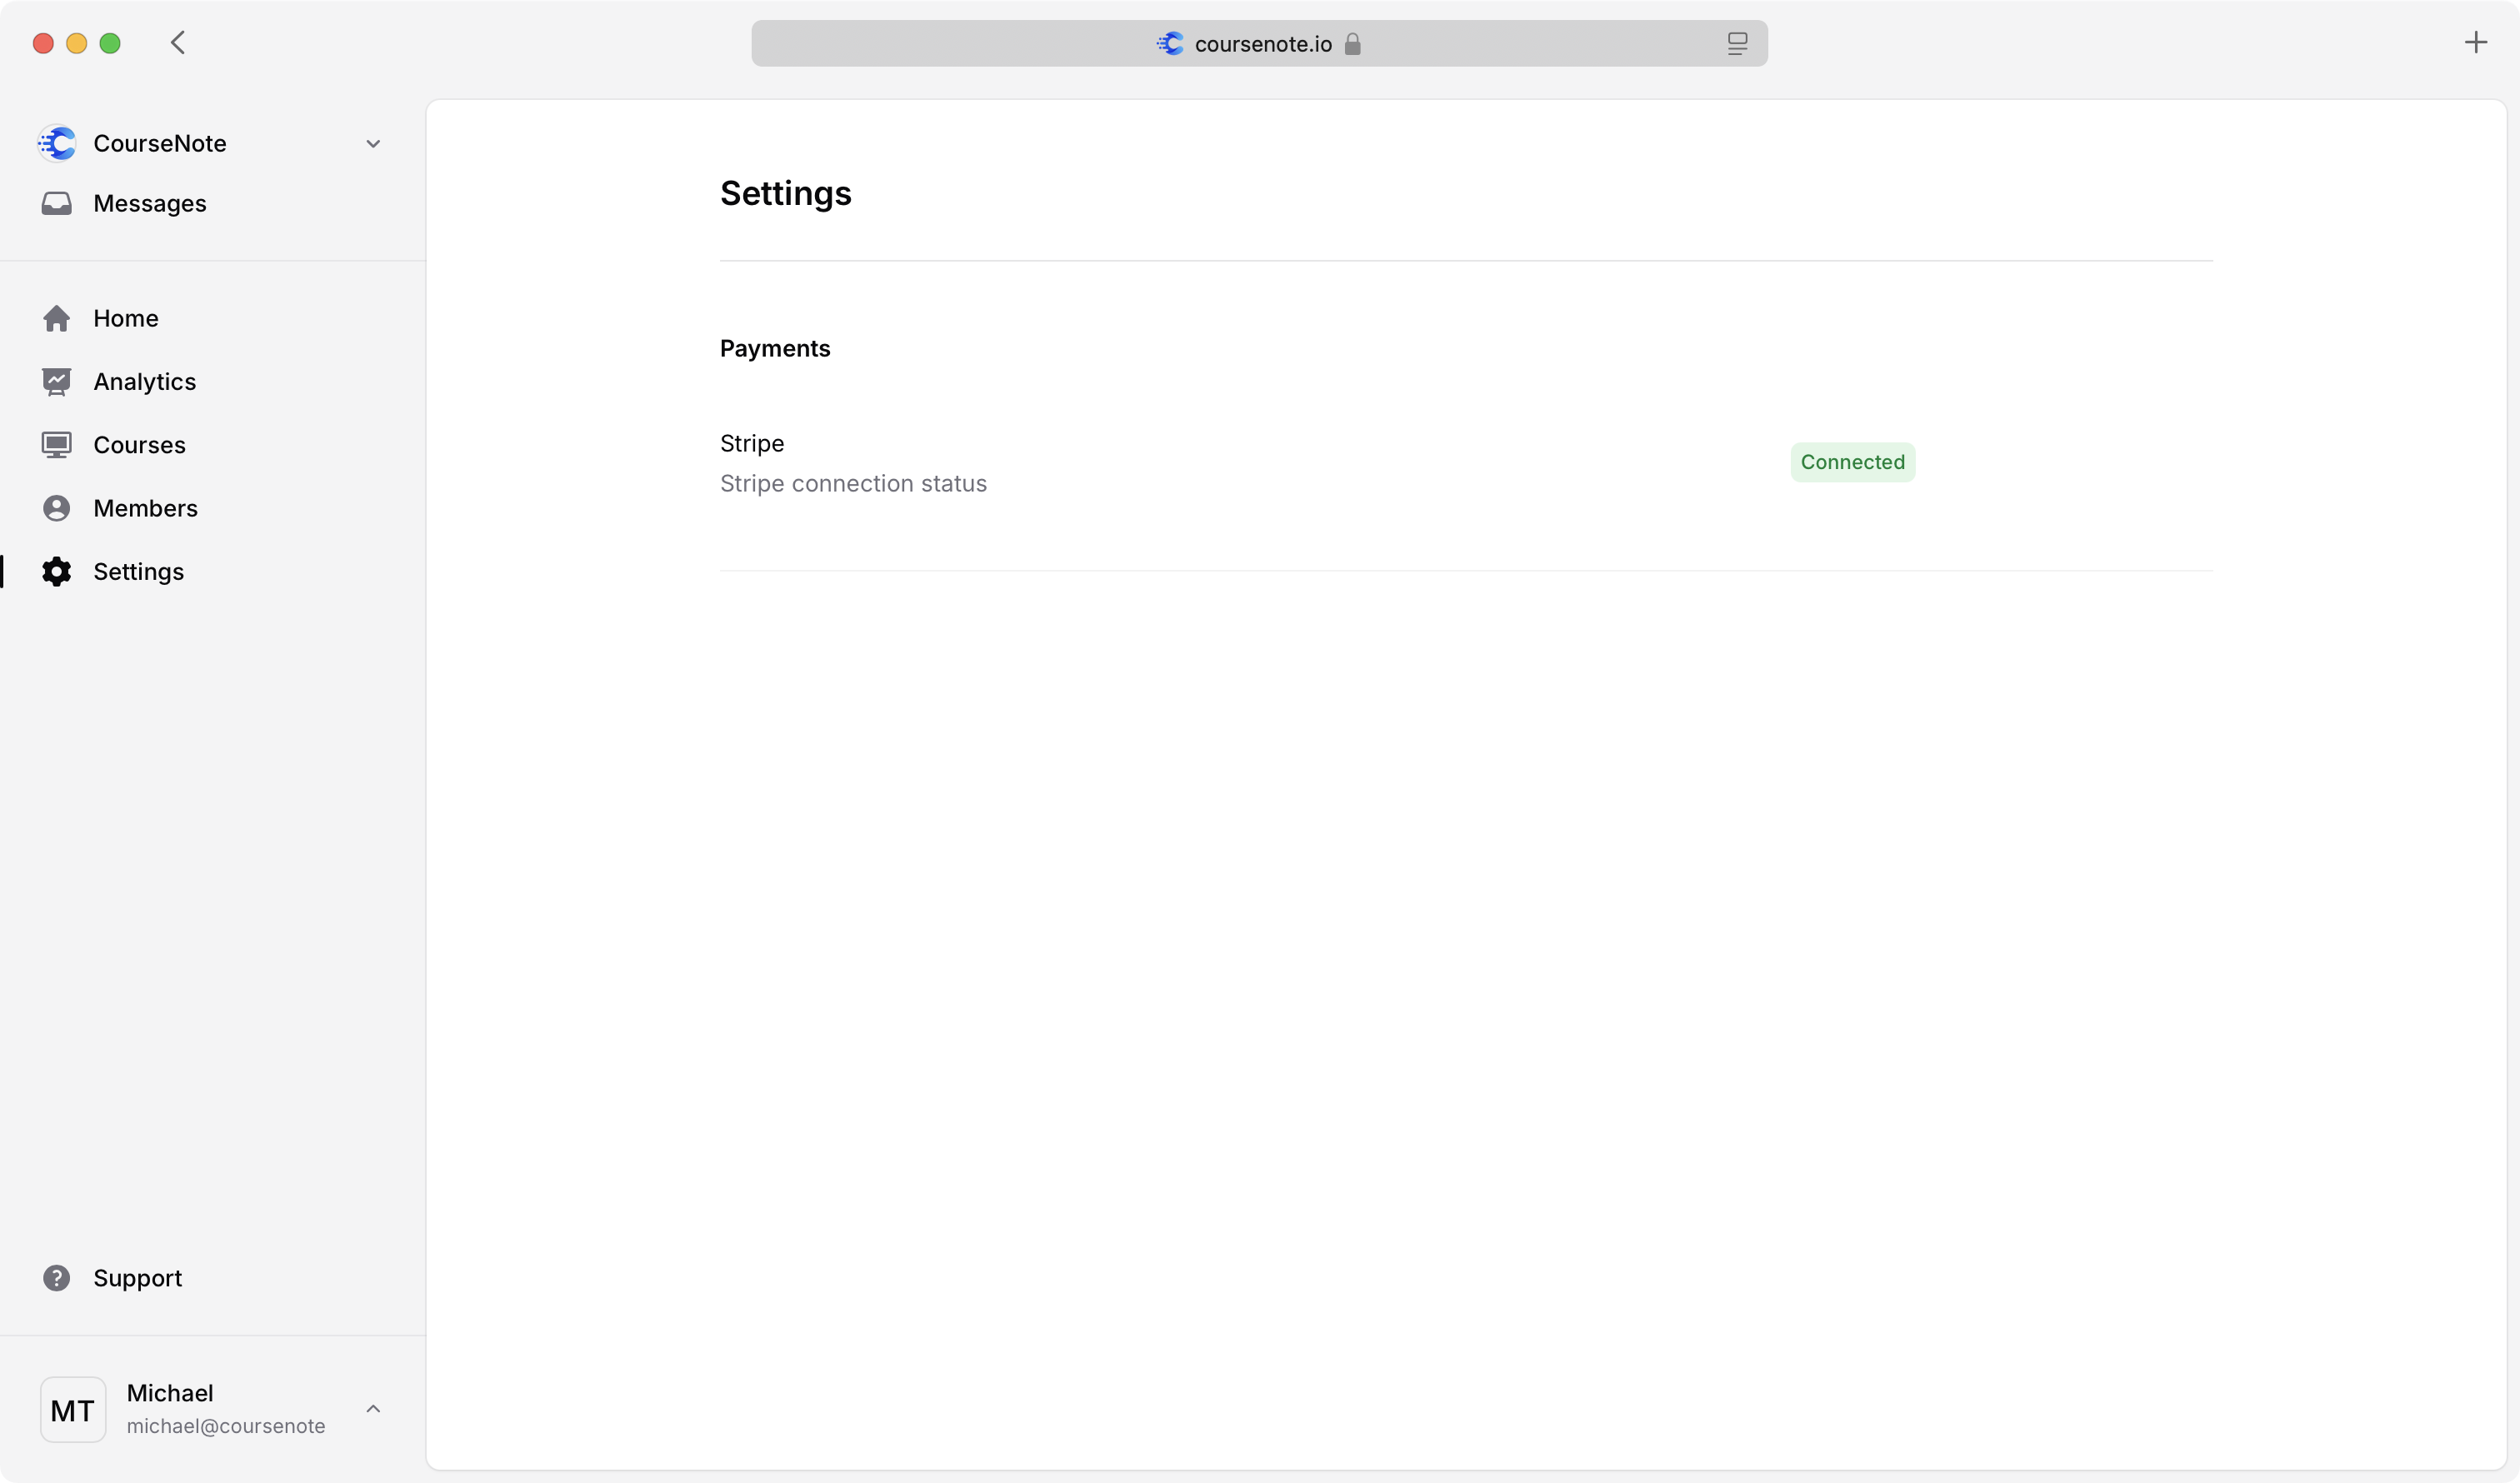Click the Home house icon

[56, 318]
